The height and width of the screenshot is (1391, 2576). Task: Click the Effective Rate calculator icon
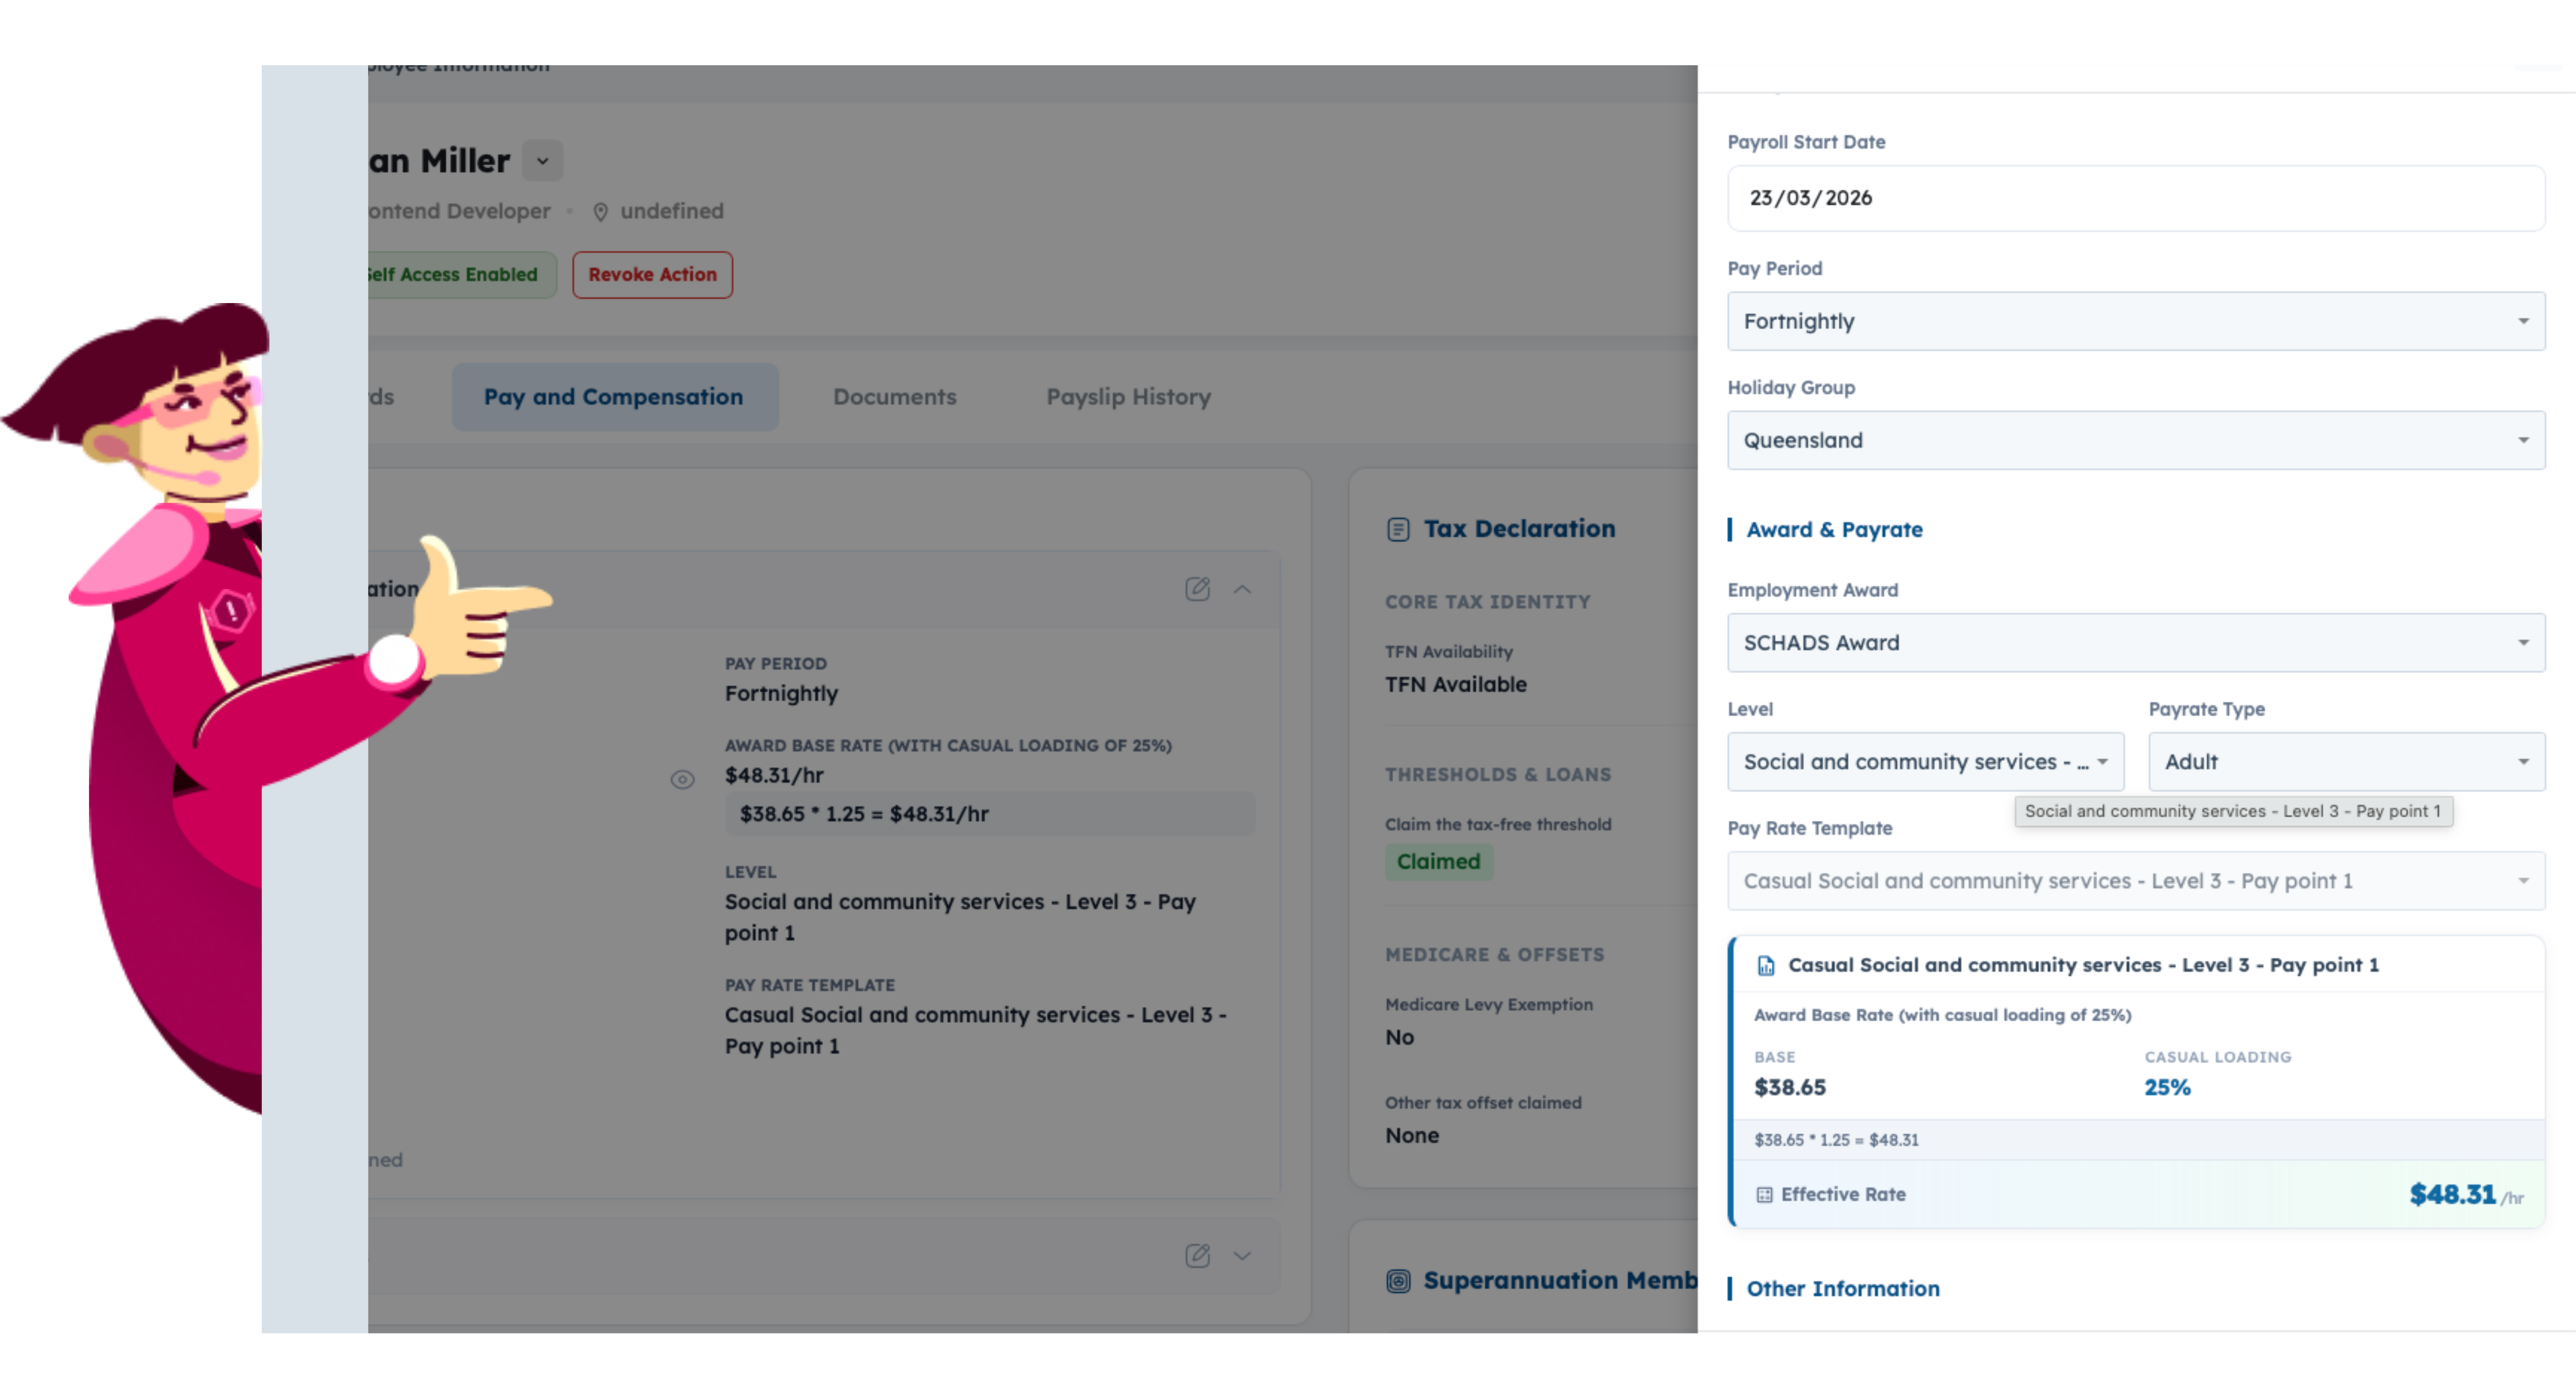point(1764,1194)
